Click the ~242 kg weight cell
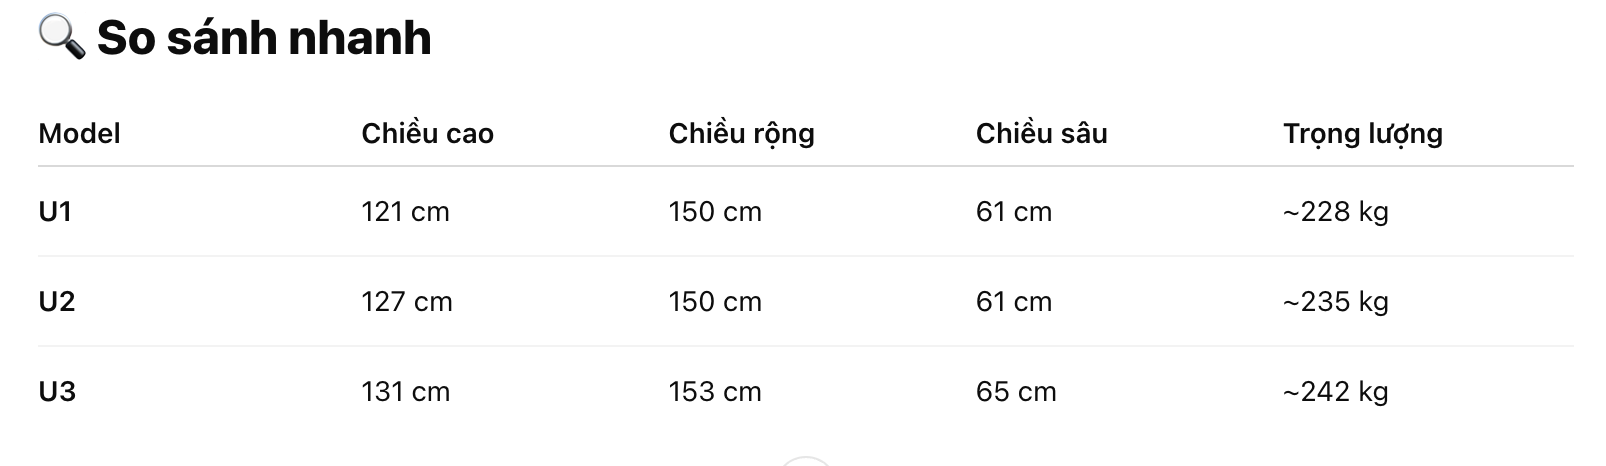Viewport: 1606px width, 466px height. coord(1336,392)
